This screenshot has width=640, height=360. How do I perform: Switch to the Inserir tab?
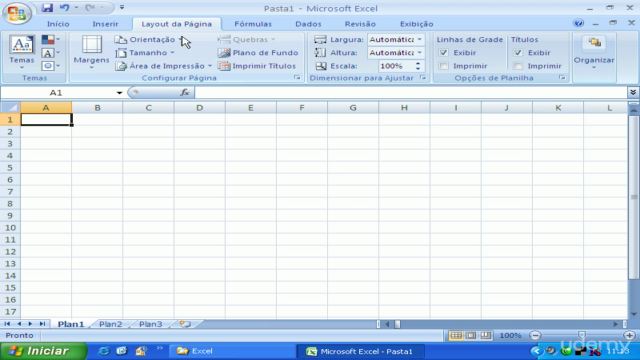point(105,24)
